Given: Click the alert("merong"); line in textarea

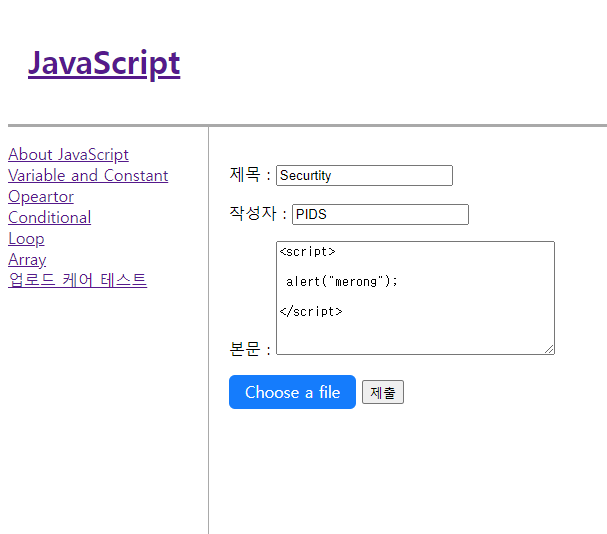Looking at the screenshot, I should tap(341, 282).
